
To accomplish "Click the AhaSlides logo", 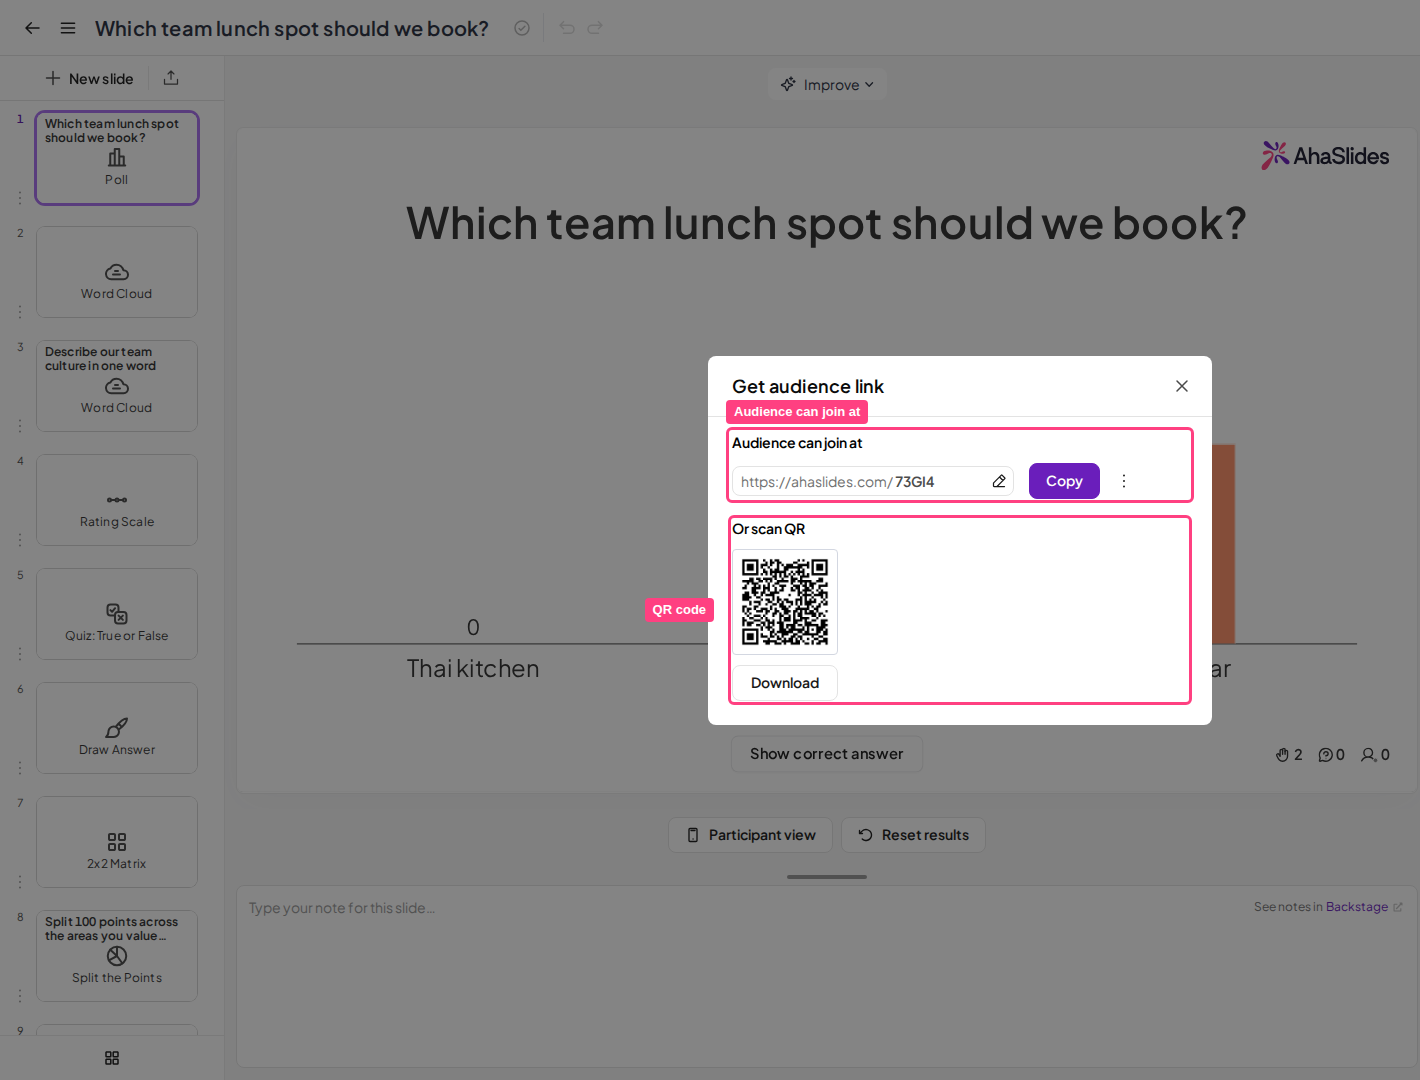I will (x=1325, y=155).
